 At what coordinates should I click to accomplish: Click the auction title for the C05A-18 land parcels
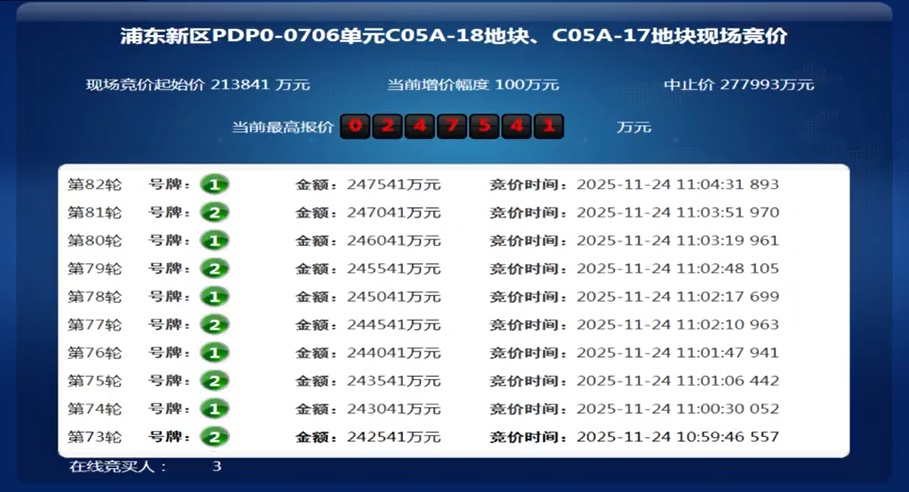(x=453, y=36)
